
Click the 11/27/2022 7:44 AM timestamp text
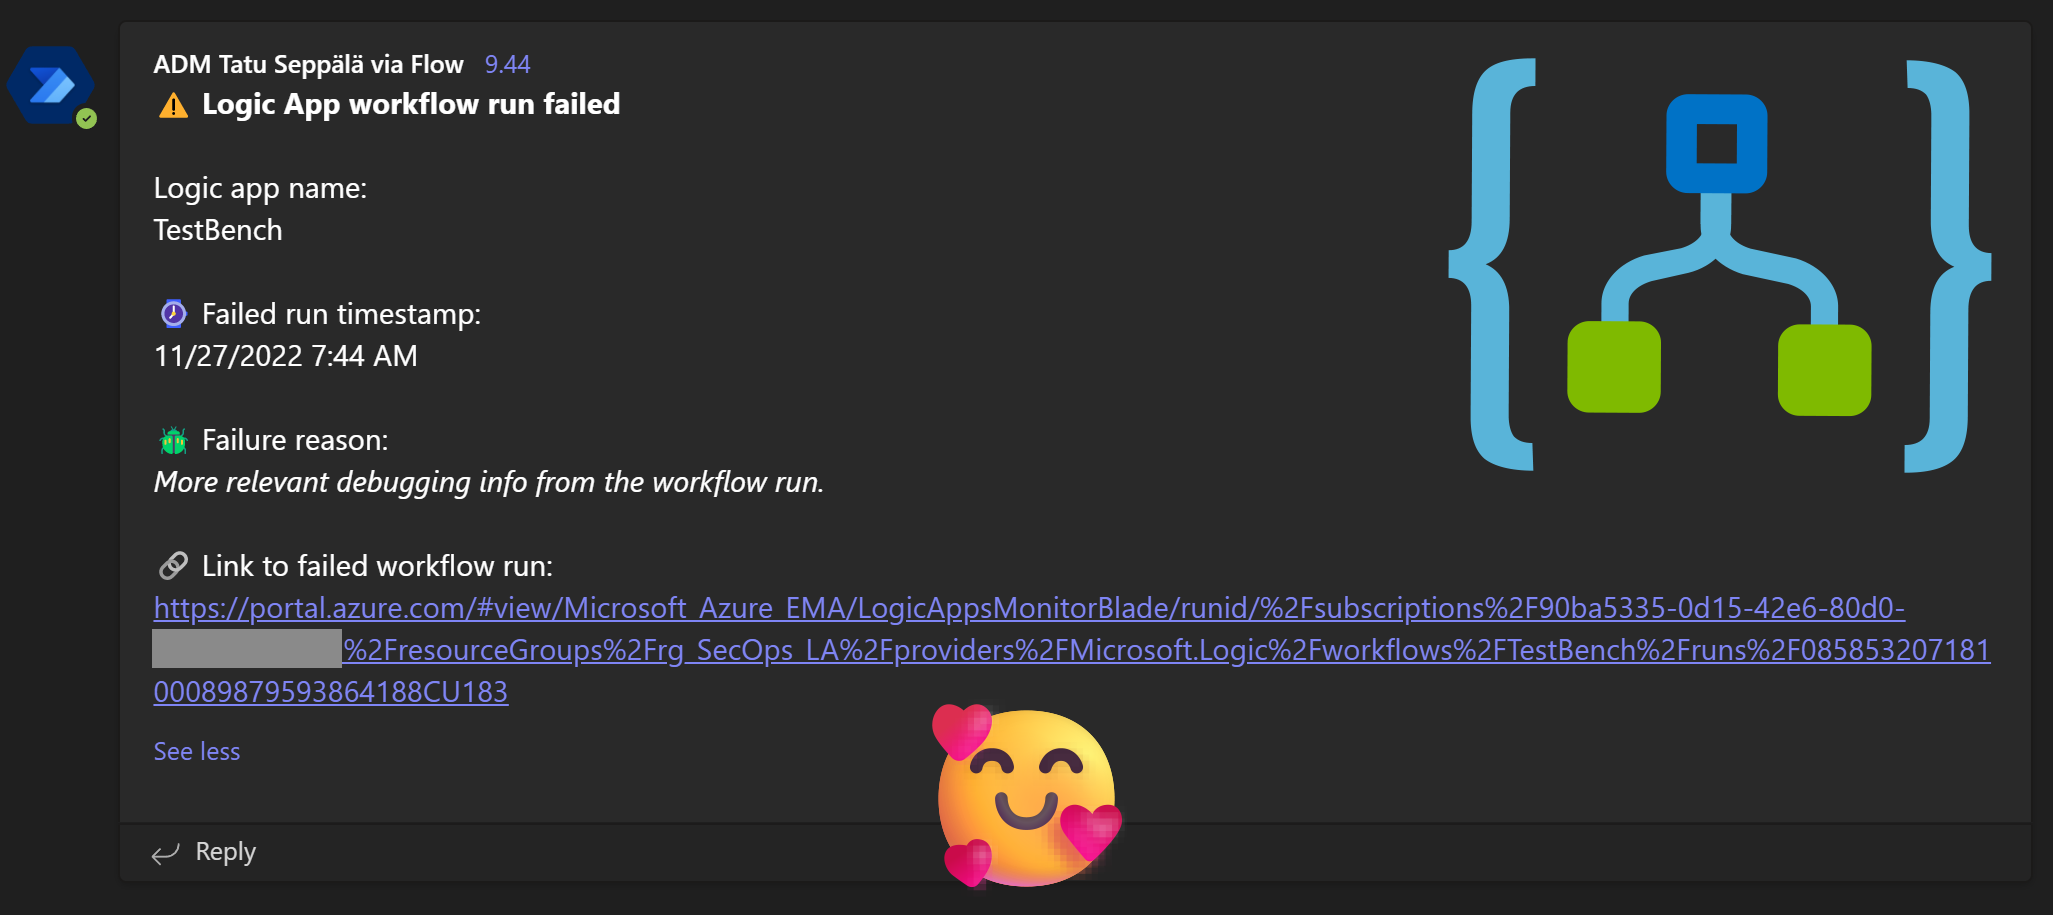pyautogui.click(x=286, y=356)
